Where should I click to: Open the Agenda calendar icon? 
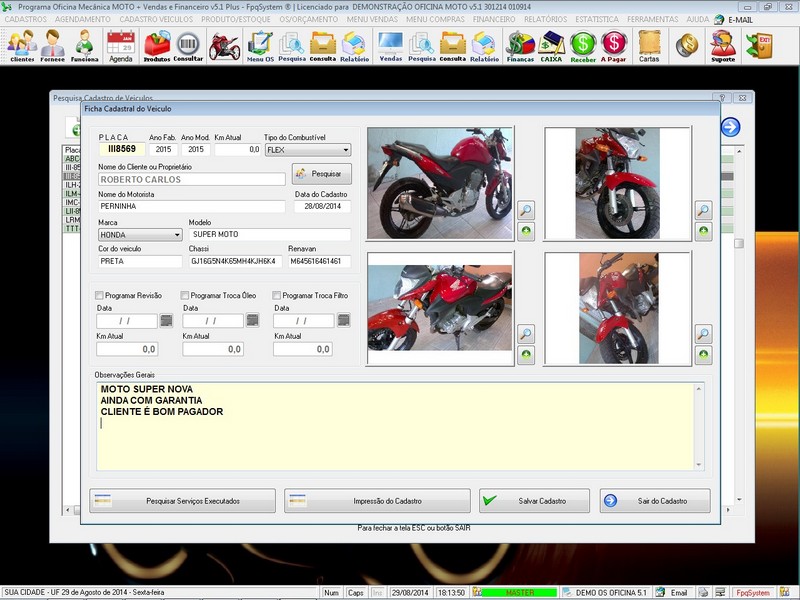(x=120, y=45)
